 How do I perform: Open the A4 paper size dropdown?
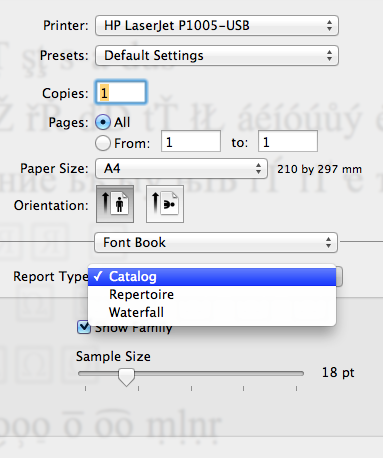coord(181,168)
